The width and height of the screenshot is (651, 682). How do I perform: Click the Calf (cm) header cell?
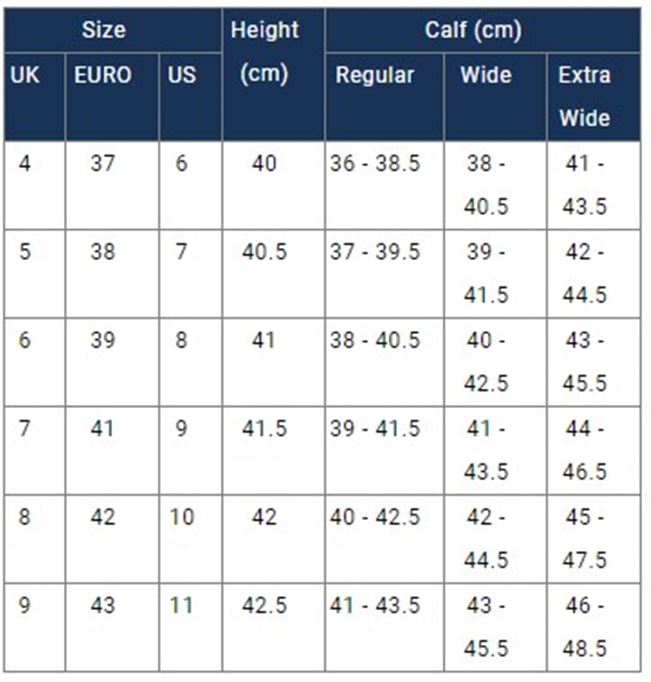473,30
